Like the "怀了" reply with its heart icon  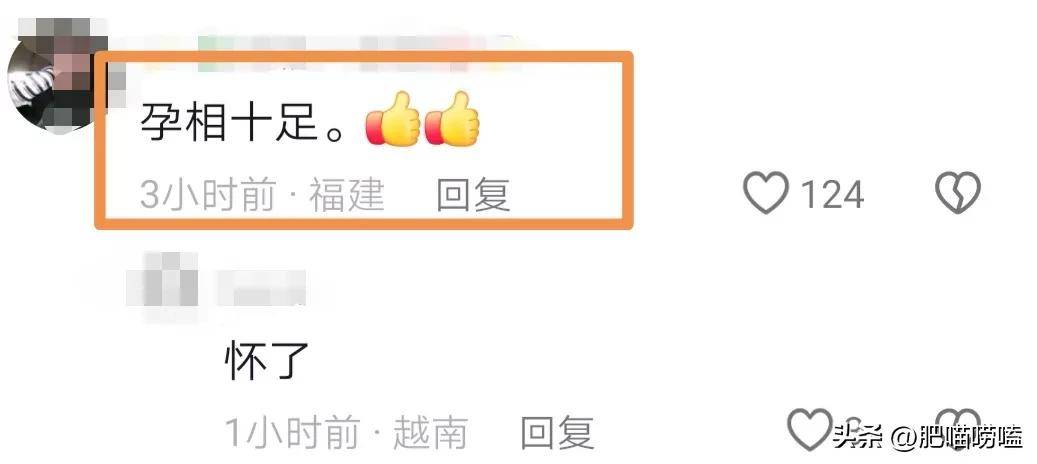(810, 430)
